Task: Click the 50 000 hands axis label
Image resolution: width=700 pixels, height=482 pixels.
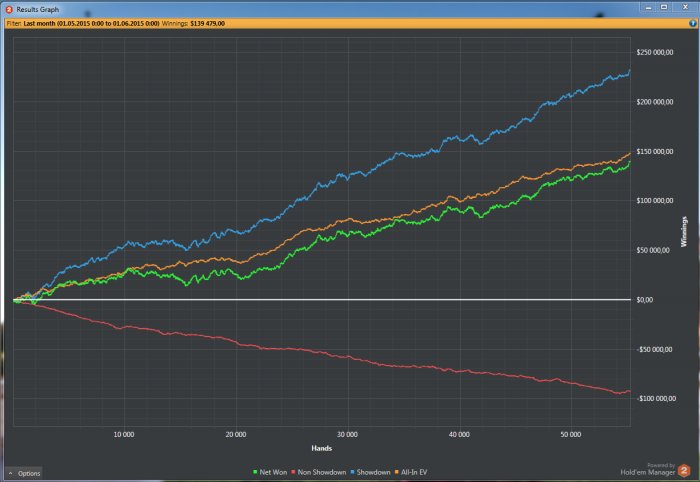Action: pos(571,434)
